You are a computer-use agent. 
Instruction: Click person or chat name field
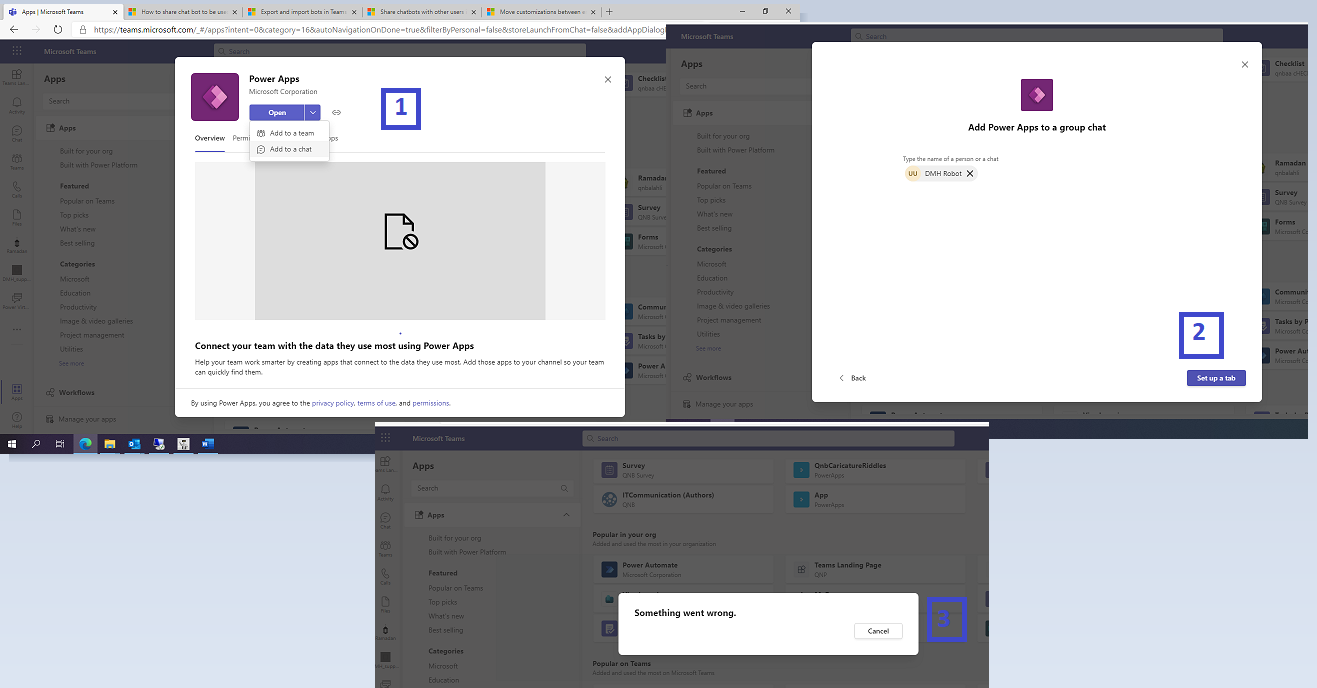(x=1037, y=173)
